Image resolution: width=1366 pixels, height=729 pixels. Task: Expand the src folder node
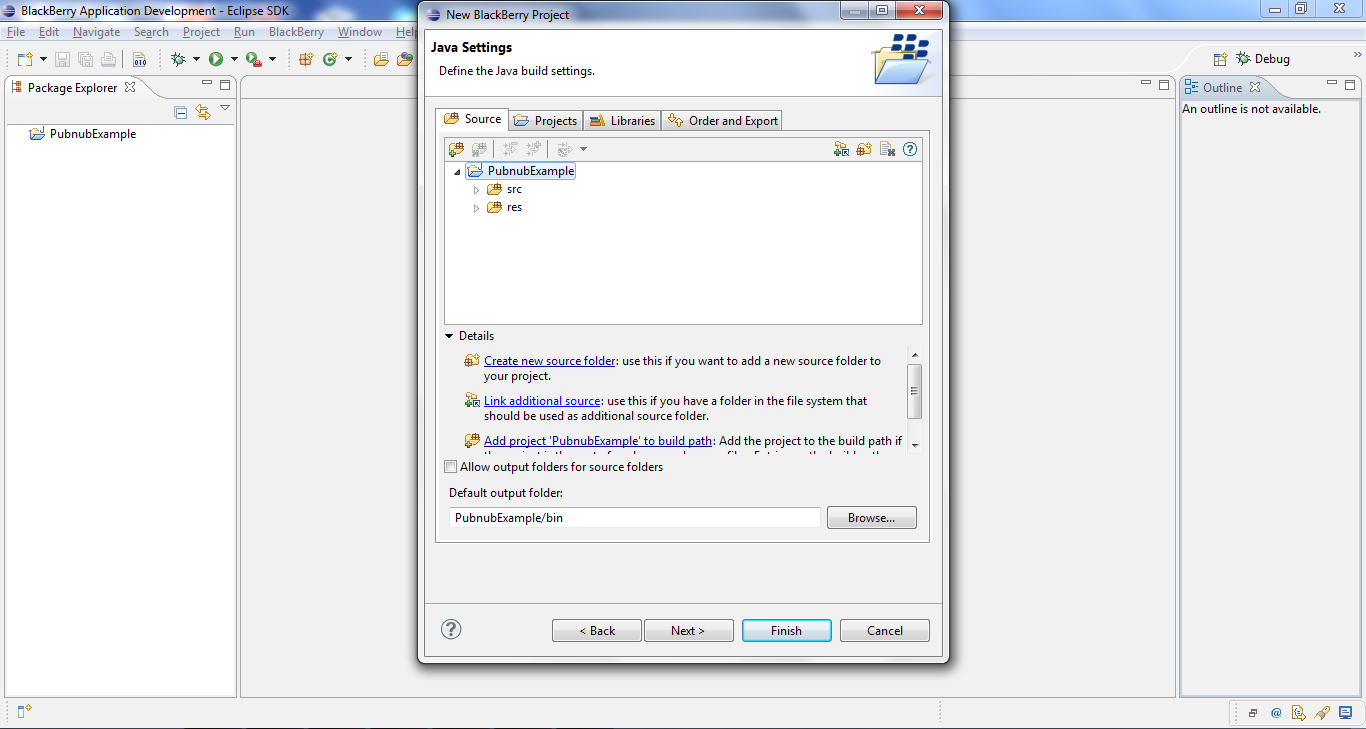pos(476,190)
